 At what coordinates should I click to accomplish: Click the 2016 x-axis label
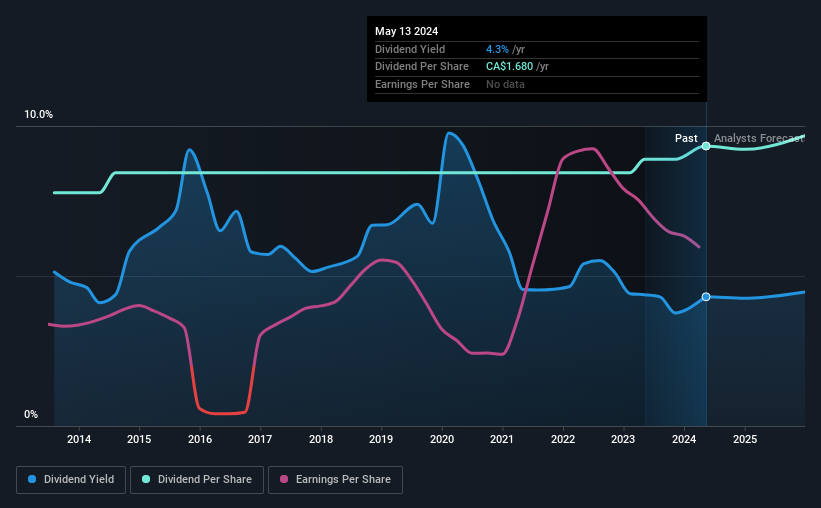click(200, 439)
